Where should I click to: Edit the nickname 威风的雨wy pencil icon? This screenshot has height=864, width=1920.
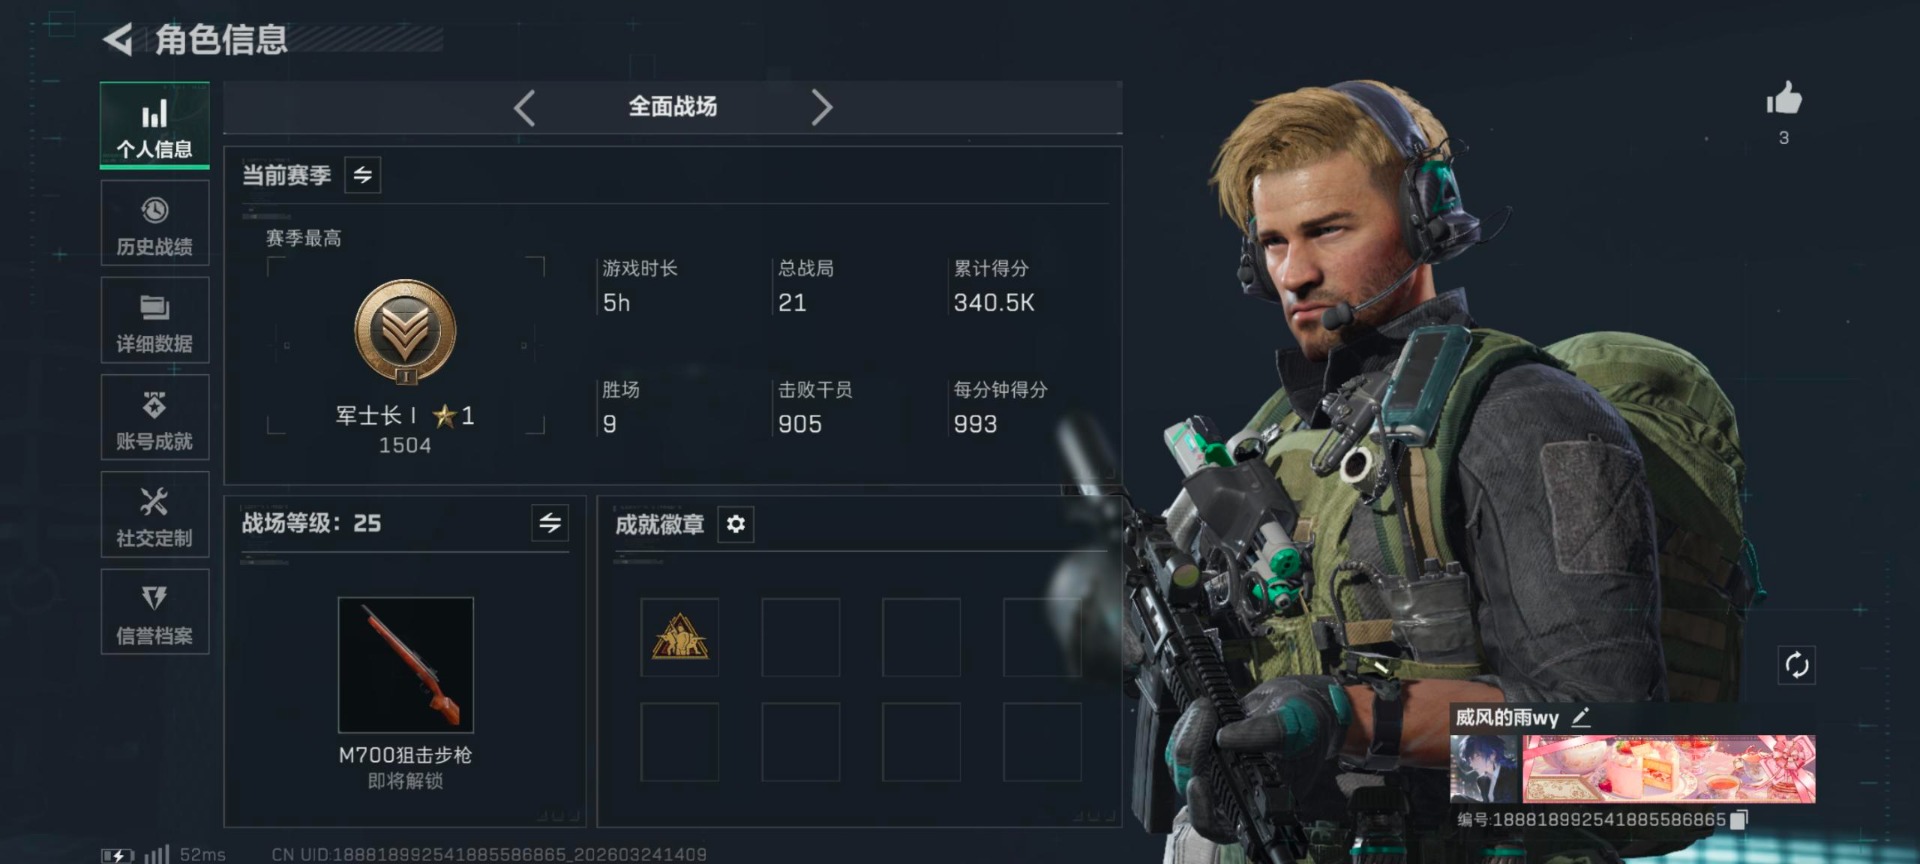click(1581, 717)
